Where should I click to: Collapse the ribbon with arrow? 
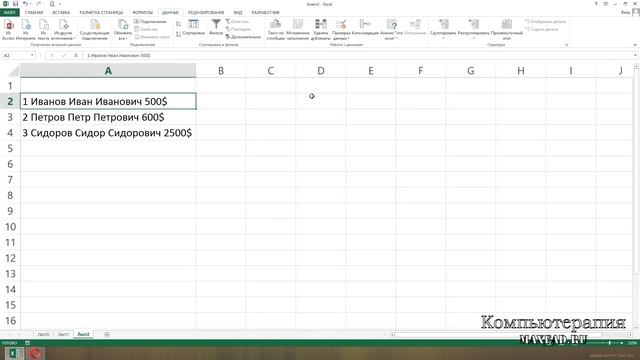click(635, 45)
